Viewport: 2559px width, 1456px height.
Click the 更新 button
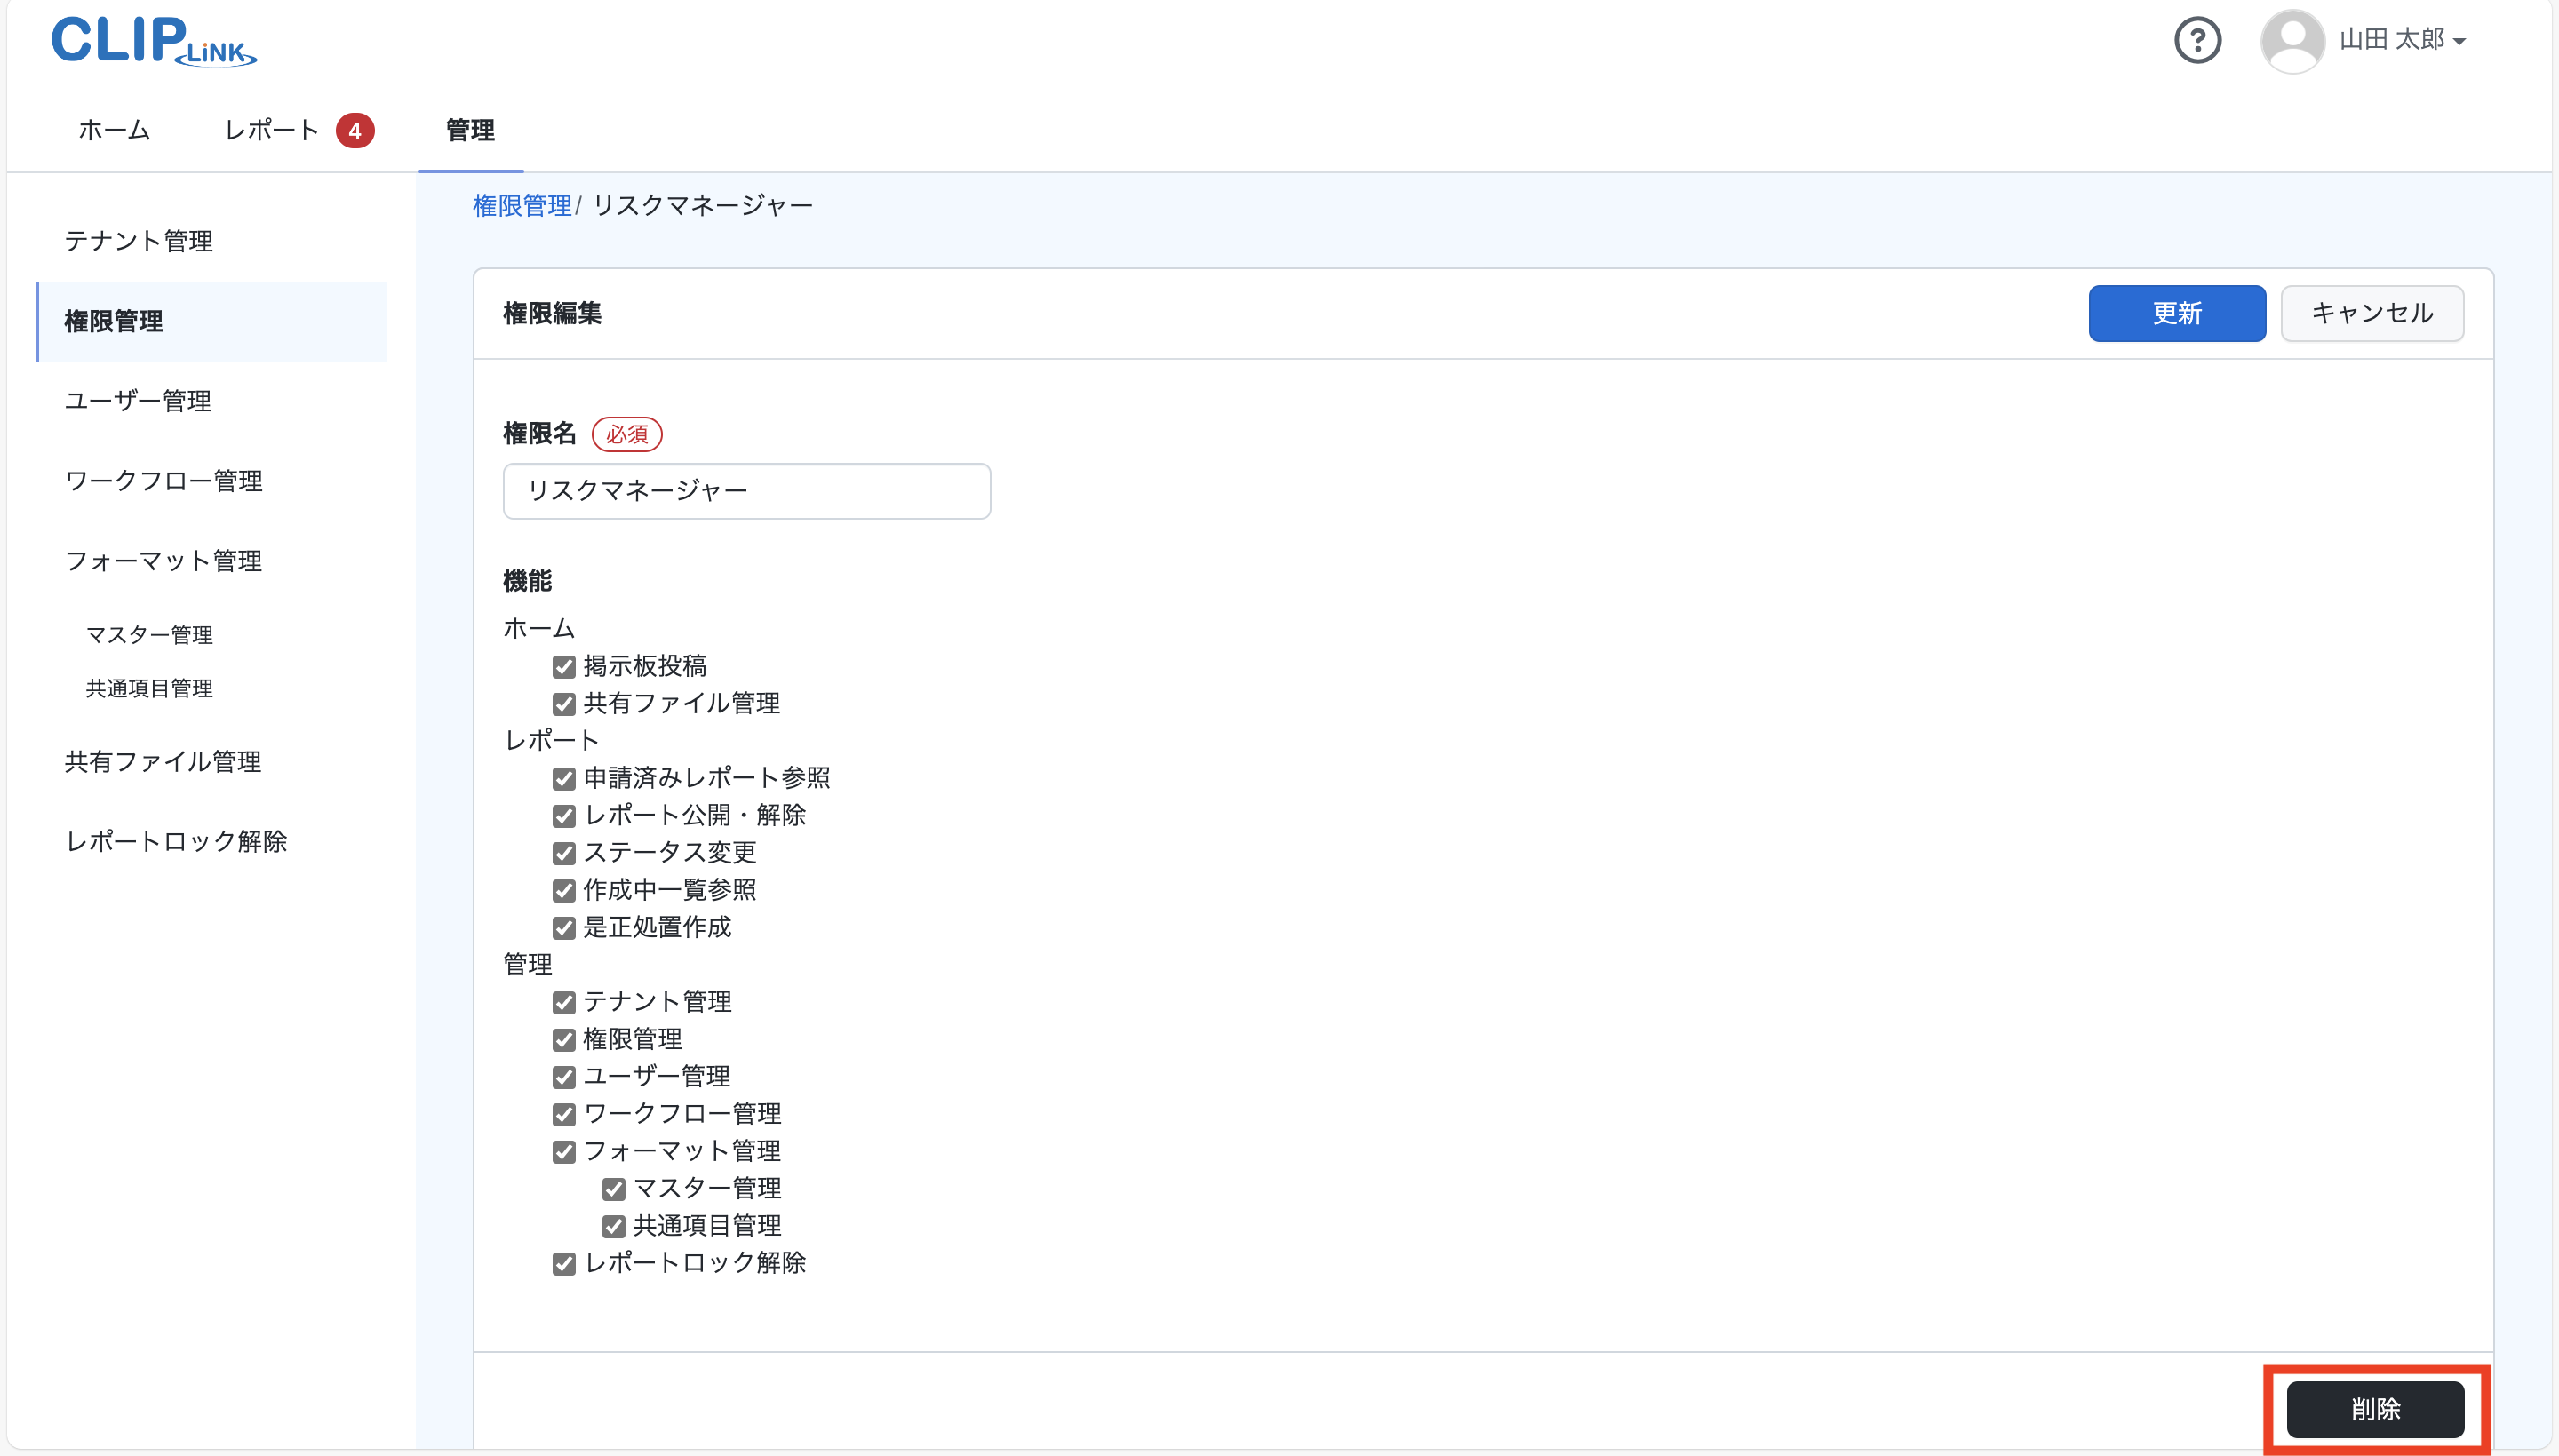pyautogui.click(x=2176, y=313)
